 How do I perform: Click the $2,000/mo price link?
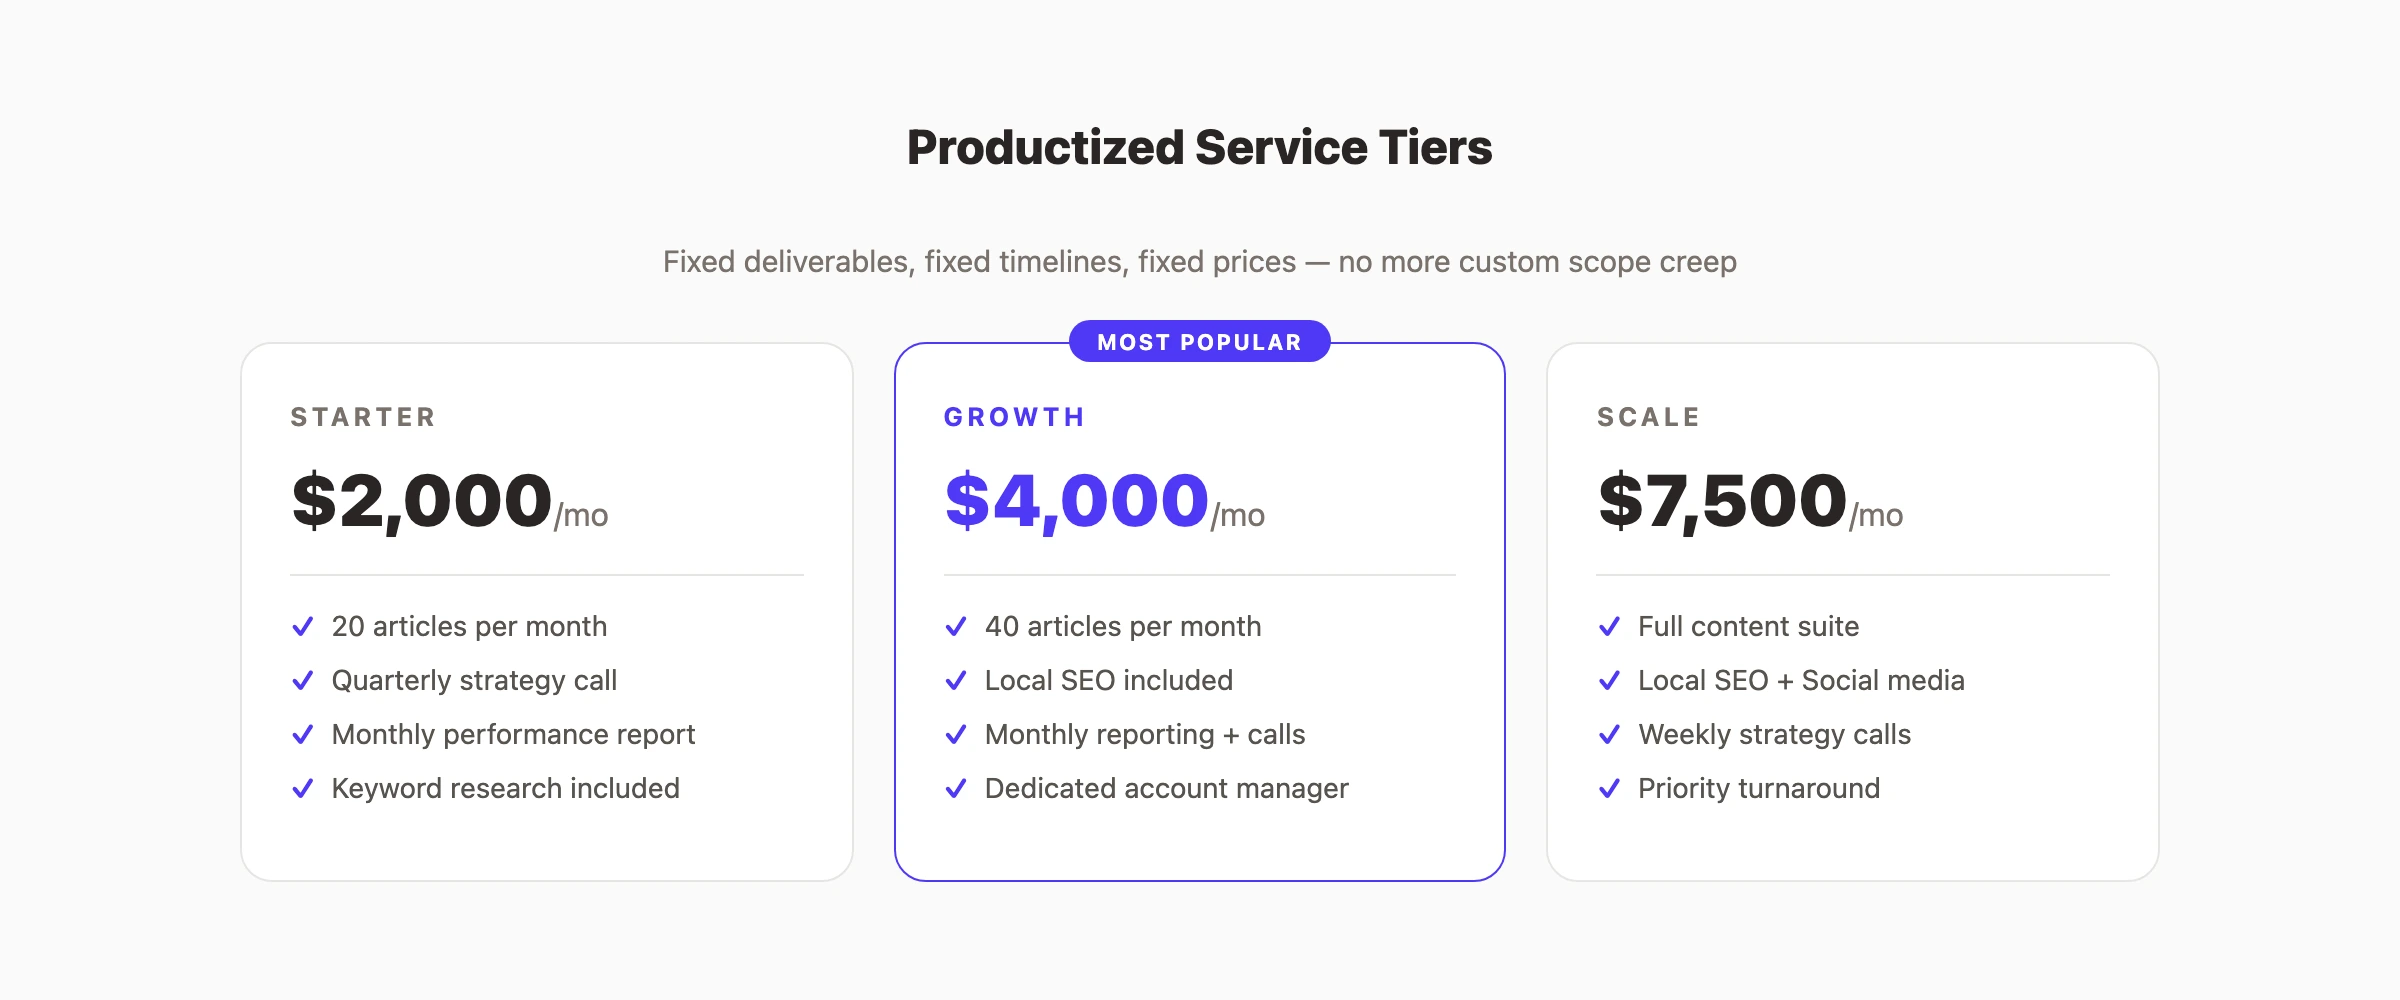448,503
